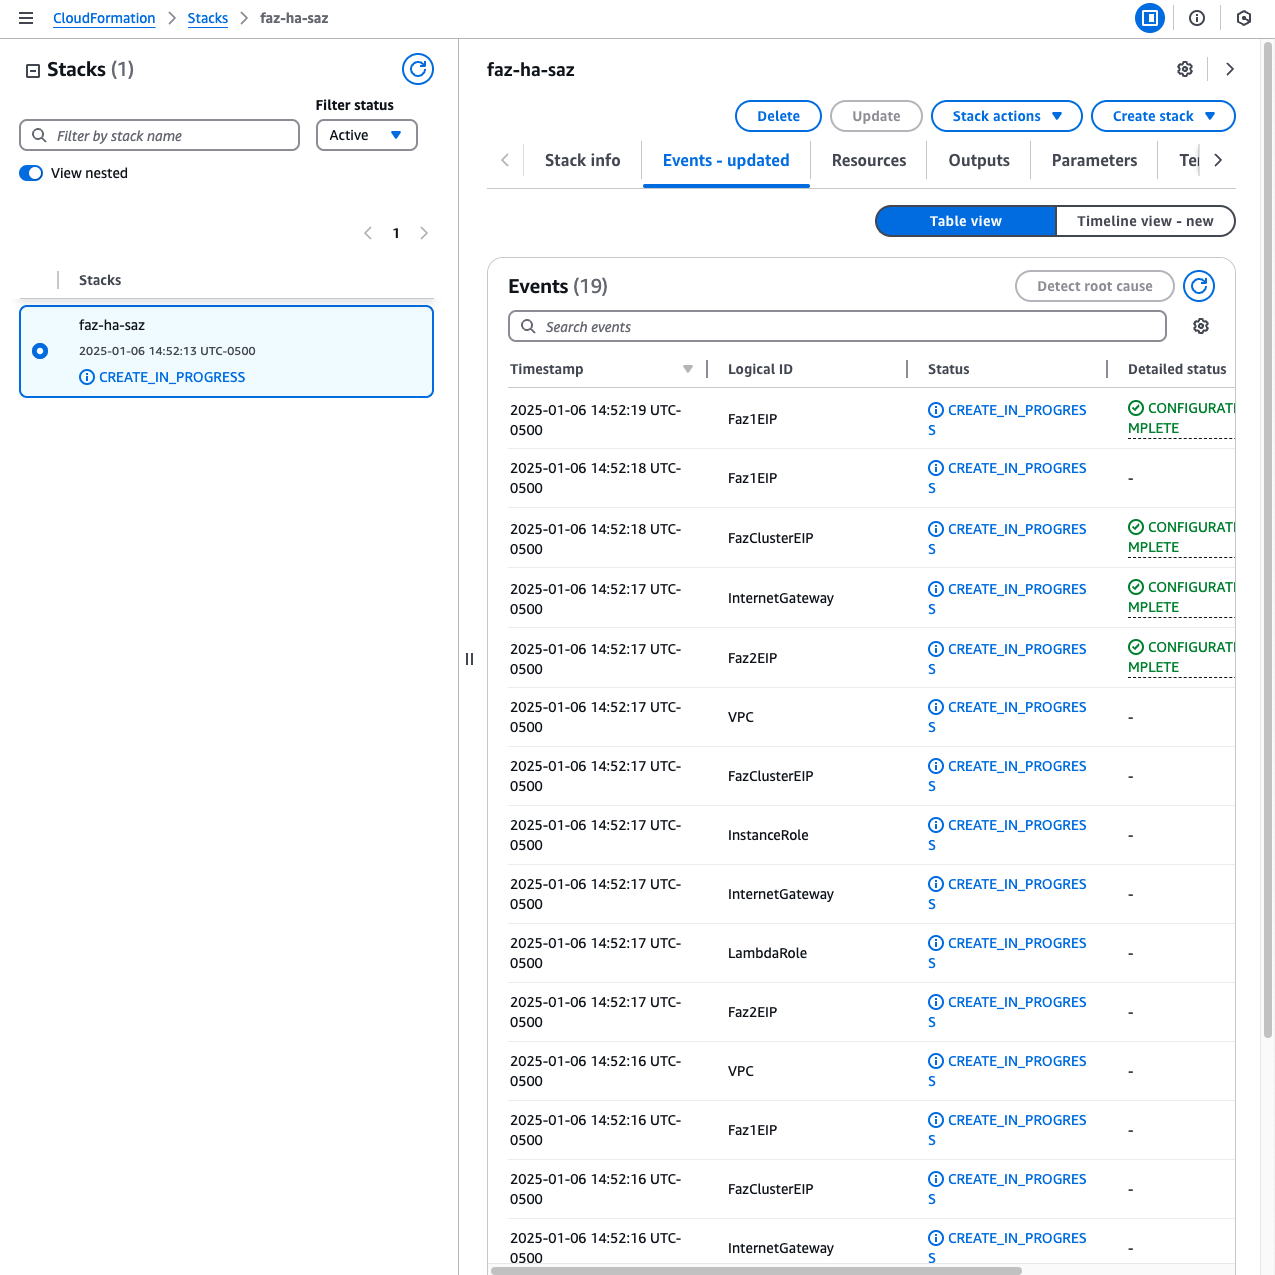The image size is (1275, 1275).
Task: Open the Create stack dropdown
Action: (x=1163, y=116)
